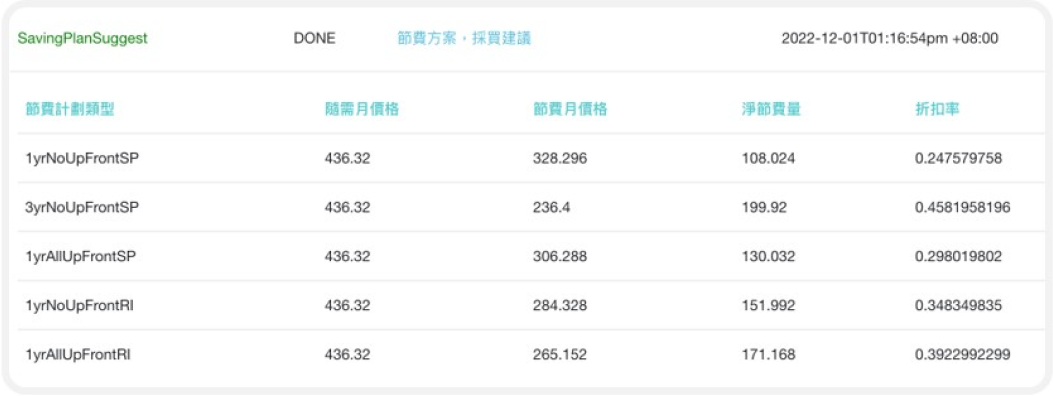Viewport: 1053px width, 396px height.
Task: Select the DONE status label
Action: point(314,38)
